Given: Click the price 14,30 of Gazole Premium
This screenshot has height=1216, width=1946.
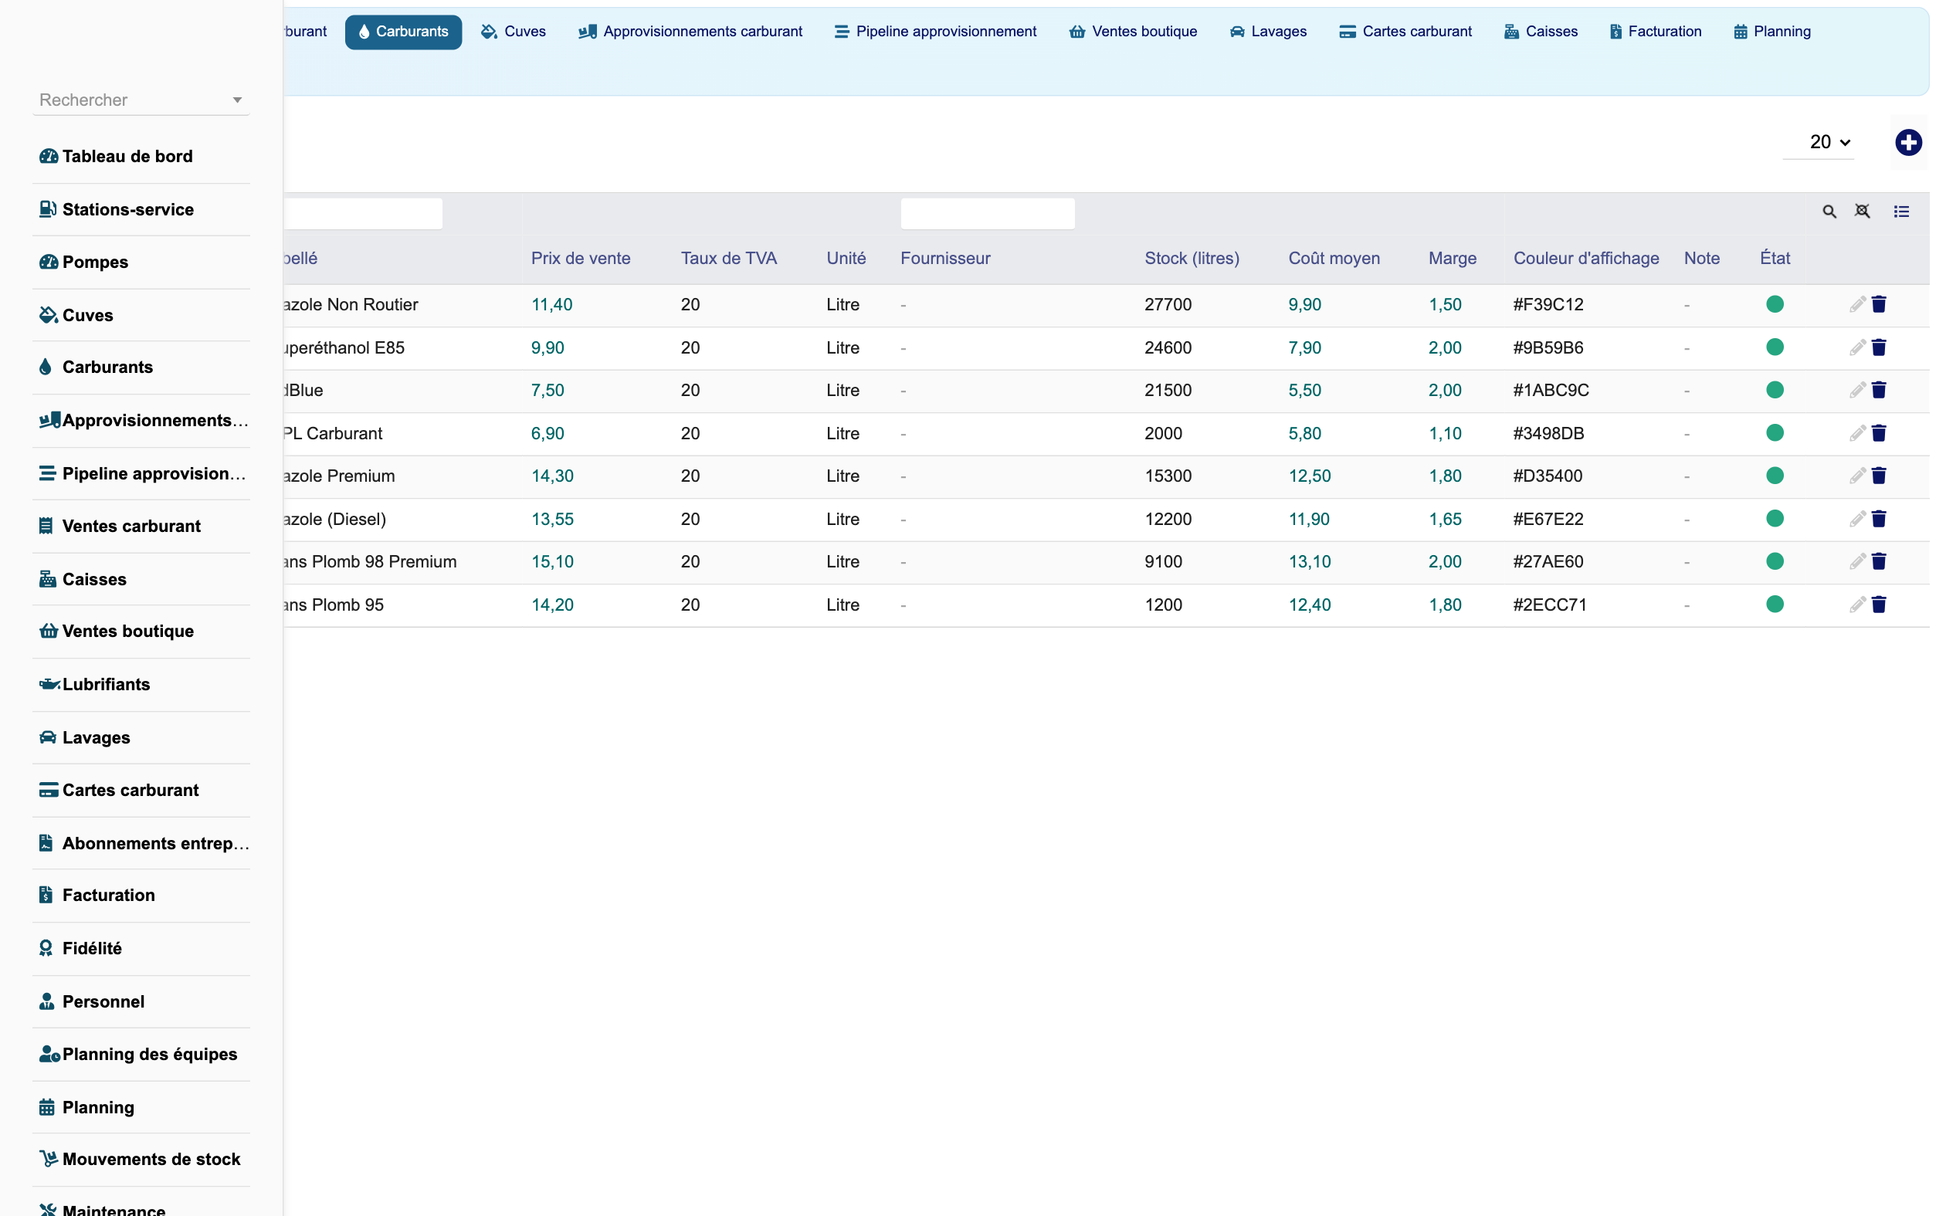Looking at the screenshot, I should coord(552,477).
